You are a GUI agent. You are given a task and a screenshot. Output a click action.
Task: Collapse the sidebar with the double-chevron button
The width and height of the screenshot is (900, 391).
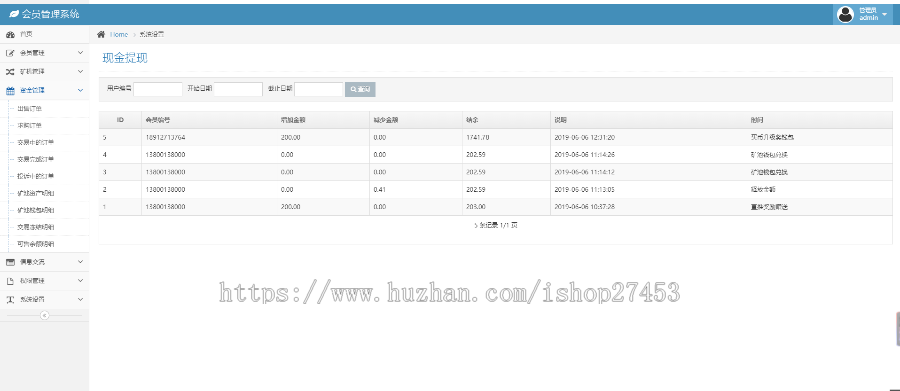45,315
